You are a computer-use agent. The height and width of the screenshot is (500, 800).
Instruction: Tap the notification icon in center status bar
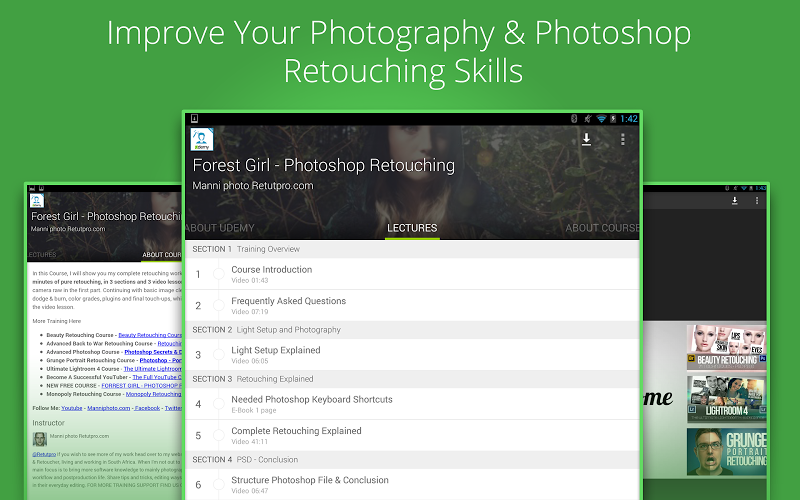[194, 118]
